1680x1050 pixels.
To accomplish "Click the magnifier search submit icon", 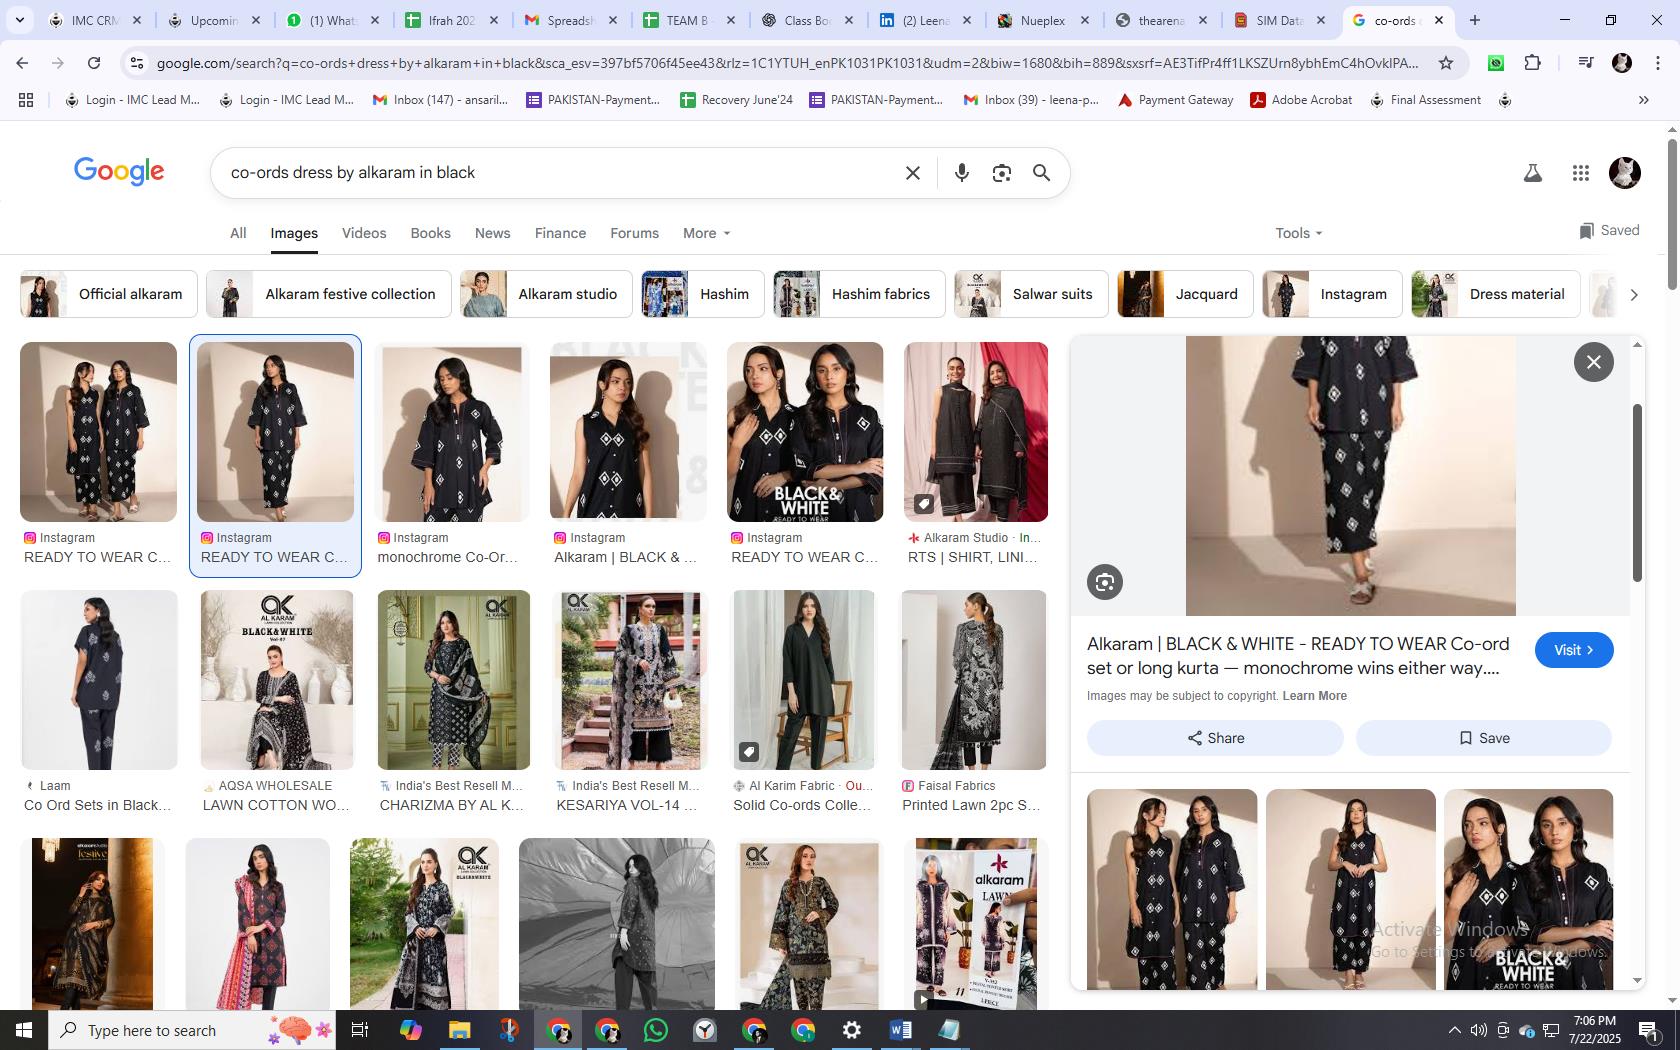I will [x=1041, y=173].
